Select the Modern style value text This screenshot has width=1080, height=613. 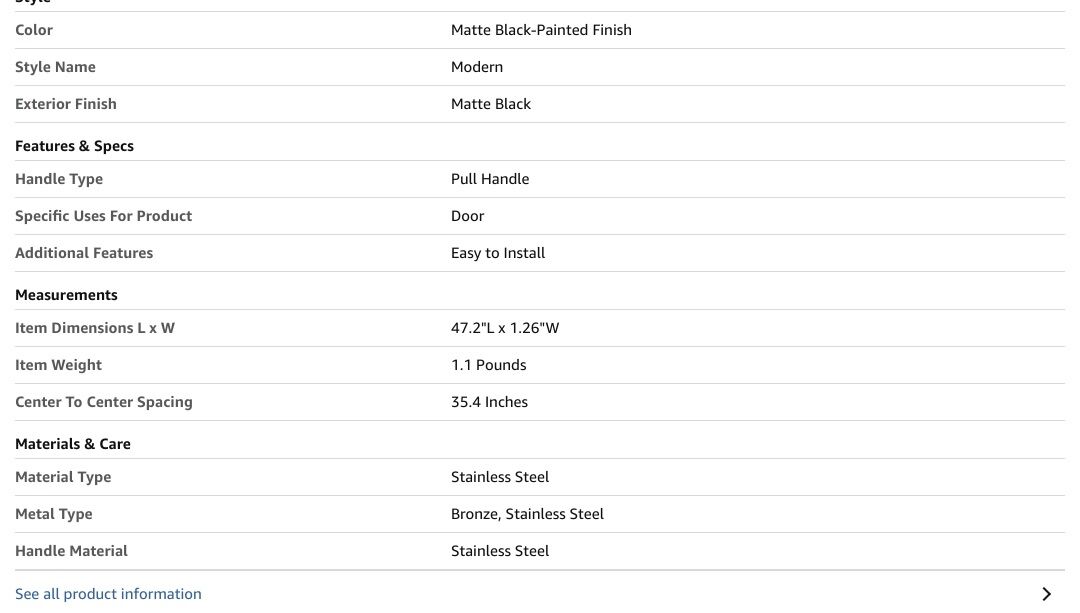pos(477,67)
